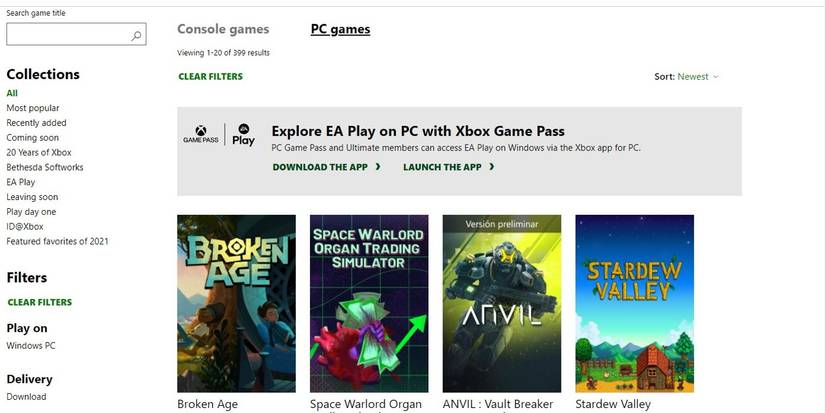Viewport: 825px width, 413px height.
Task: Click the arrow beside Download the App
Action: tap(378, 167)
